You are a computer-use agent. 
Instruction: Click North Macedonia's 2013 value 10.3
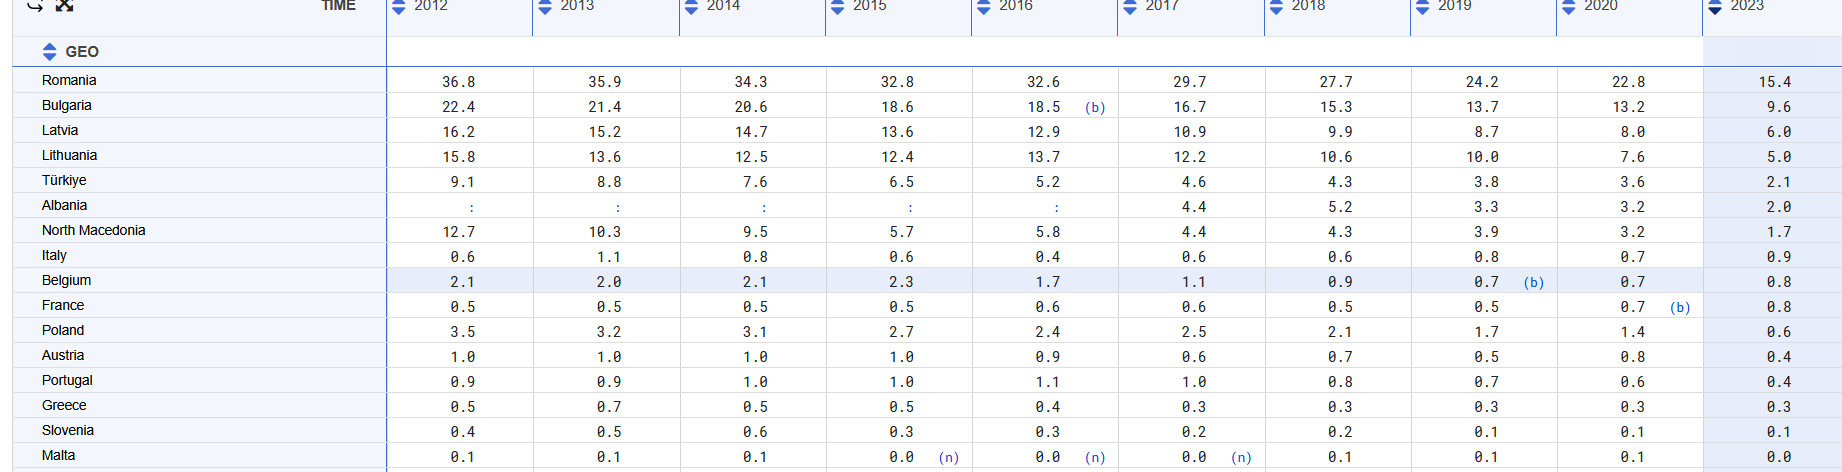click(x=604, y=232)
